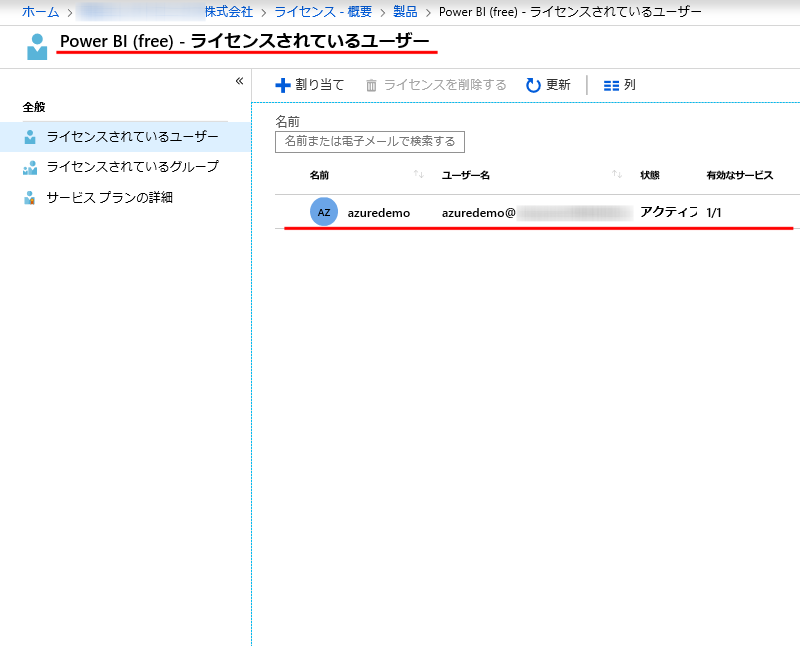Click the name or email search field

[x=370, y=142]
